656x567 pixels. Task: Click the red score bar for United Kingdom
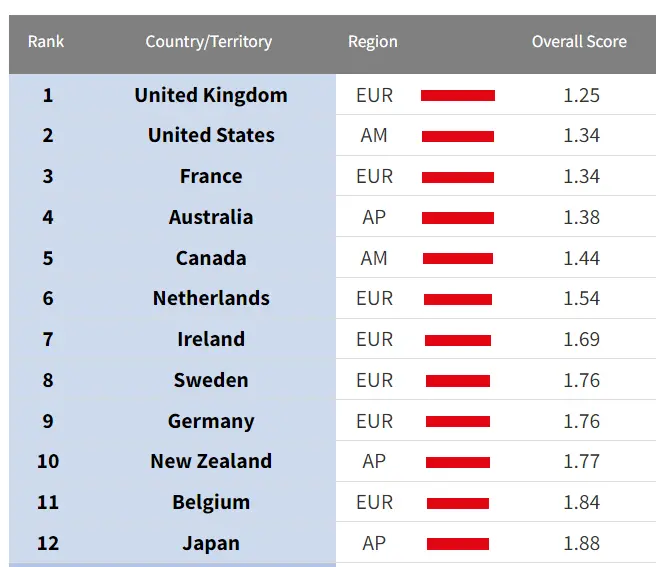tap(458, 96)
